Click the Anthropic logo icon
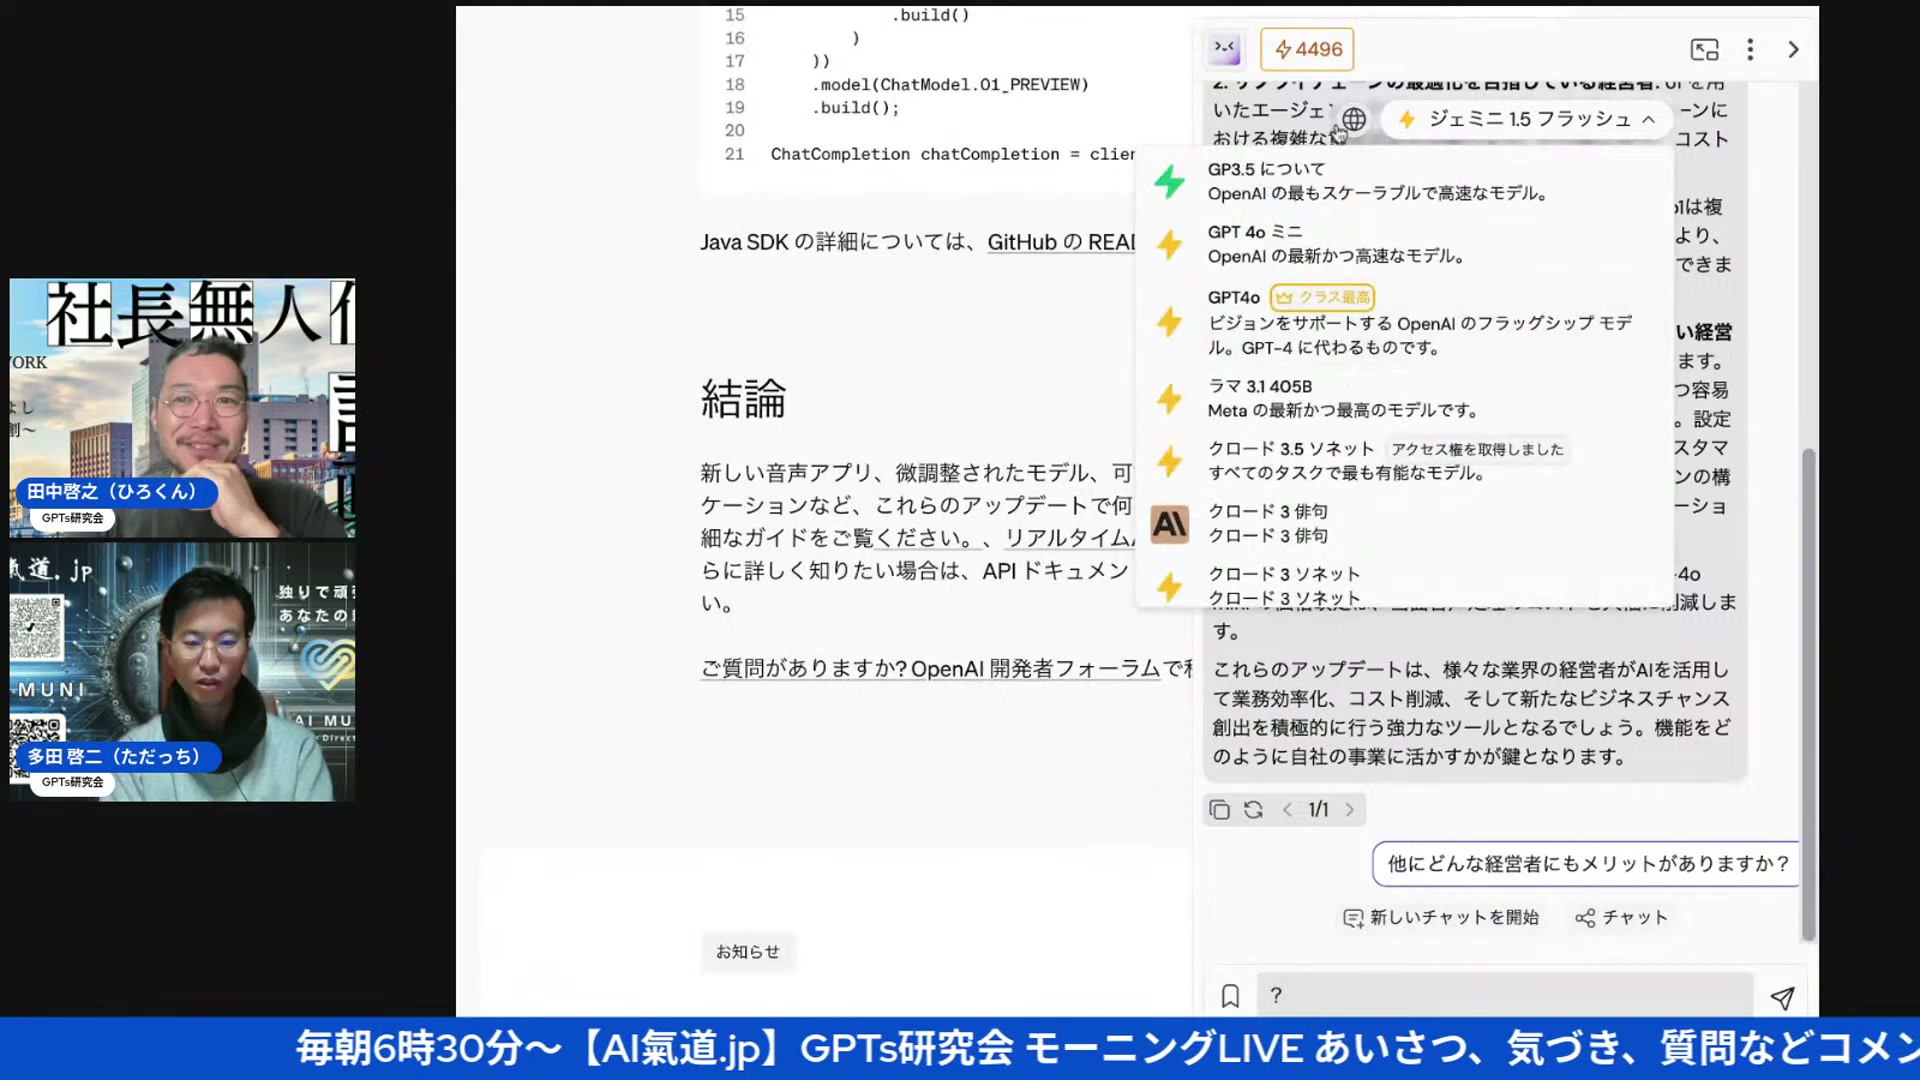The height and width of the screenshot is (1080, 1920). click(1169, 524)
